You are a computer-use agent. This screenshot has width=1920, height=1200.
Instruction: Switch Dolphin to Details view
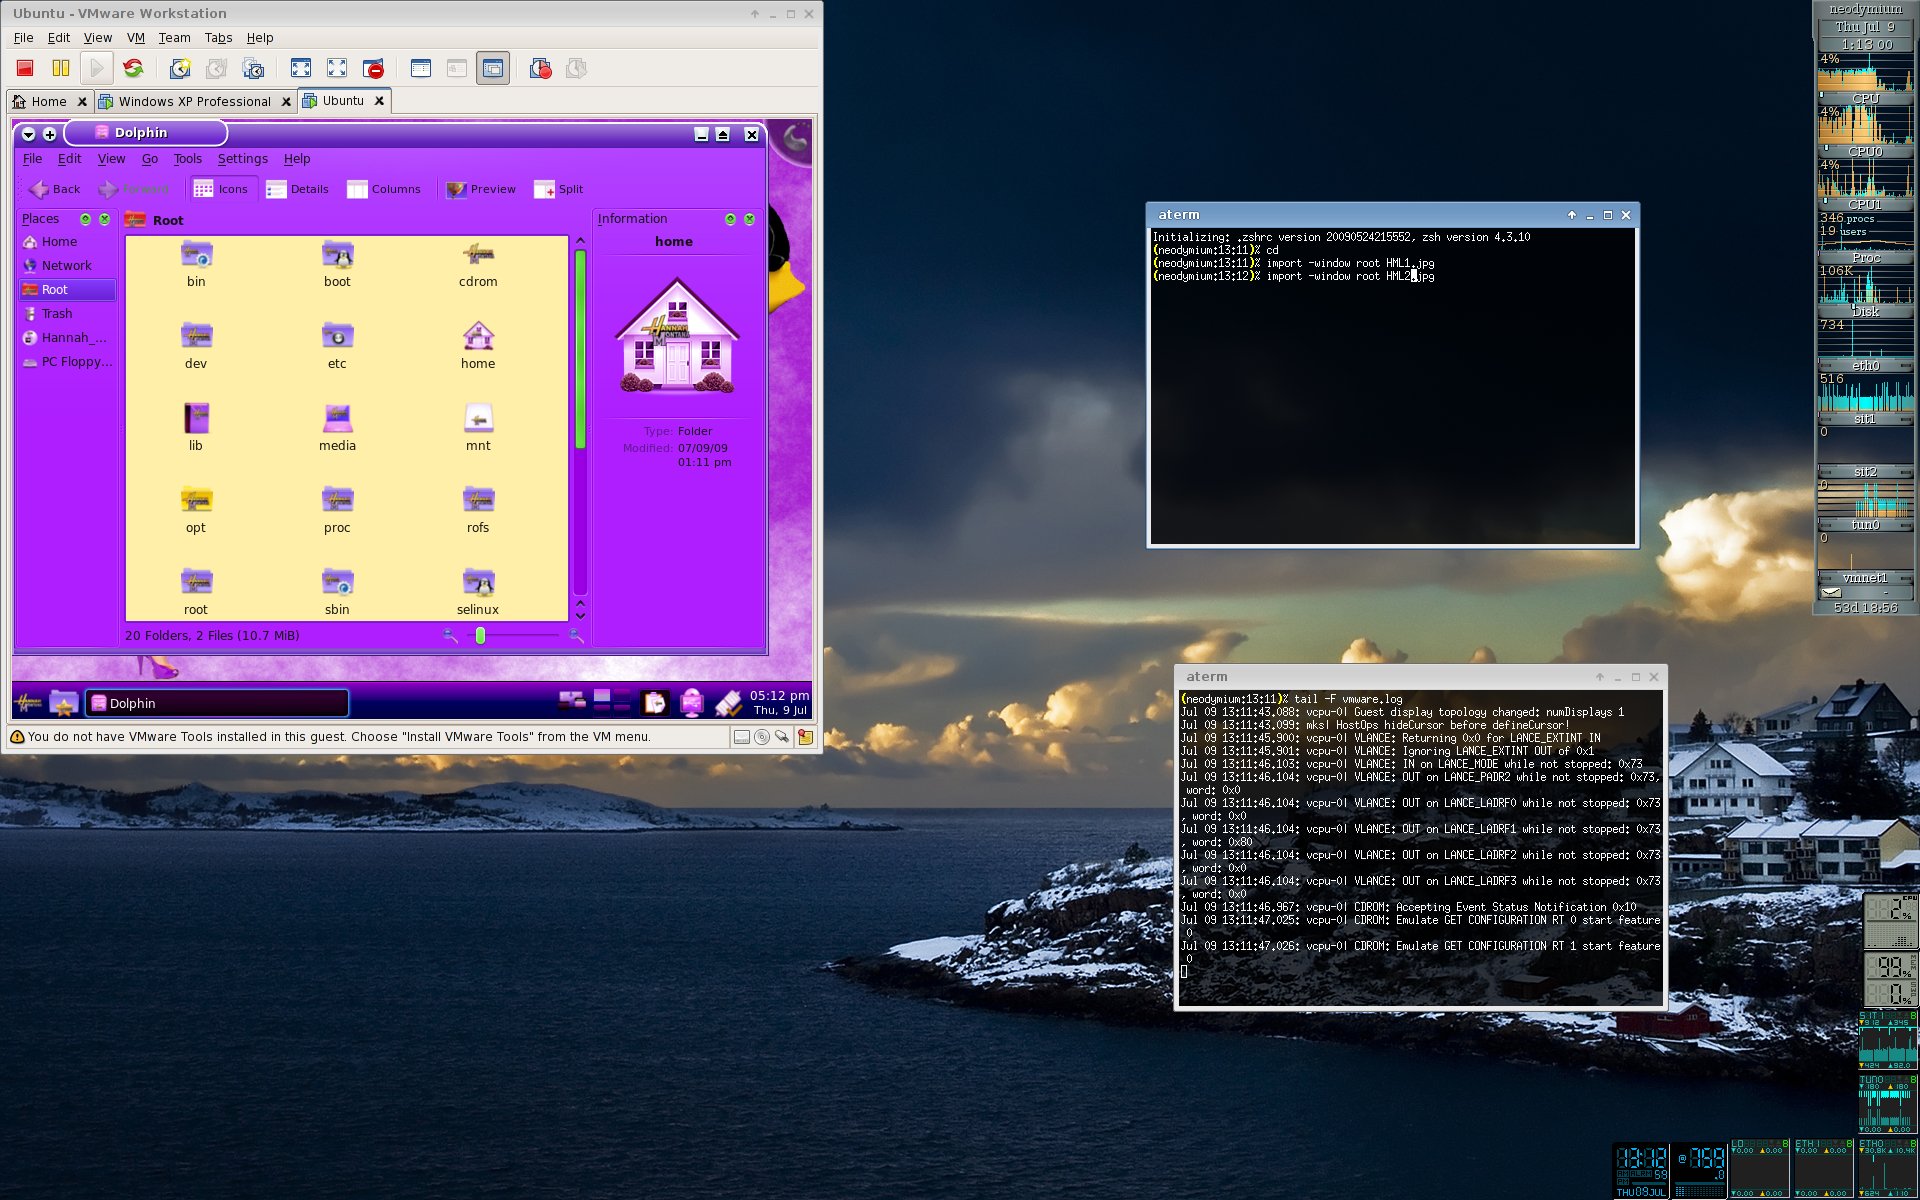click(298, 189)
